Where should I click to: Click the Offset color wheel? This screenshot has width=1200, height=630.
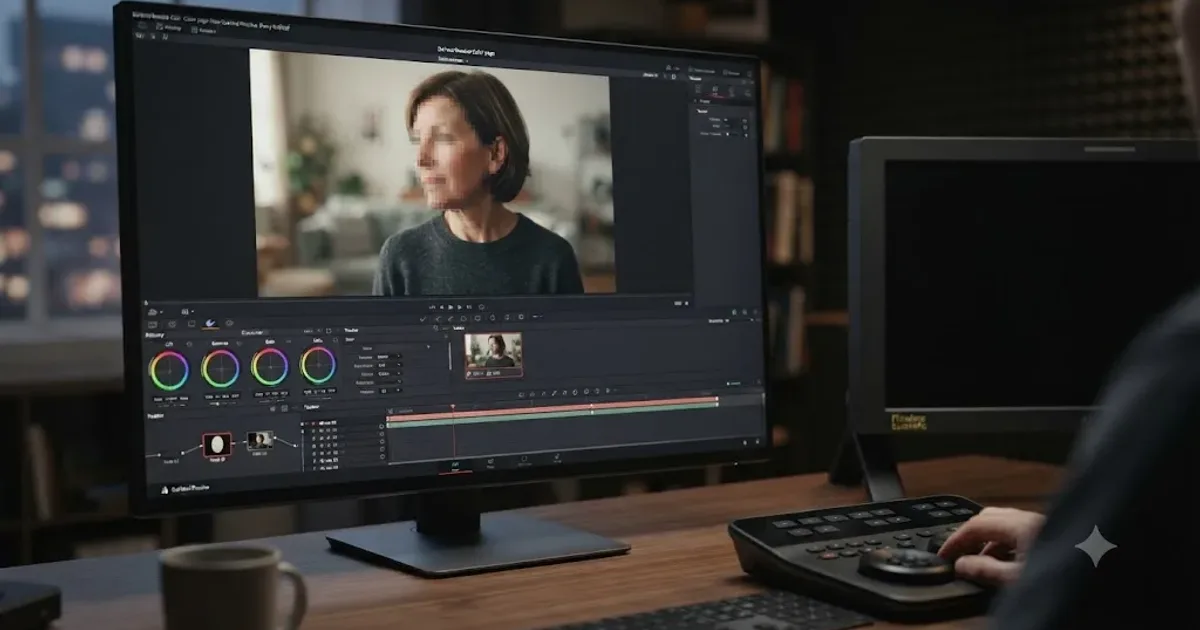(318, 365)
